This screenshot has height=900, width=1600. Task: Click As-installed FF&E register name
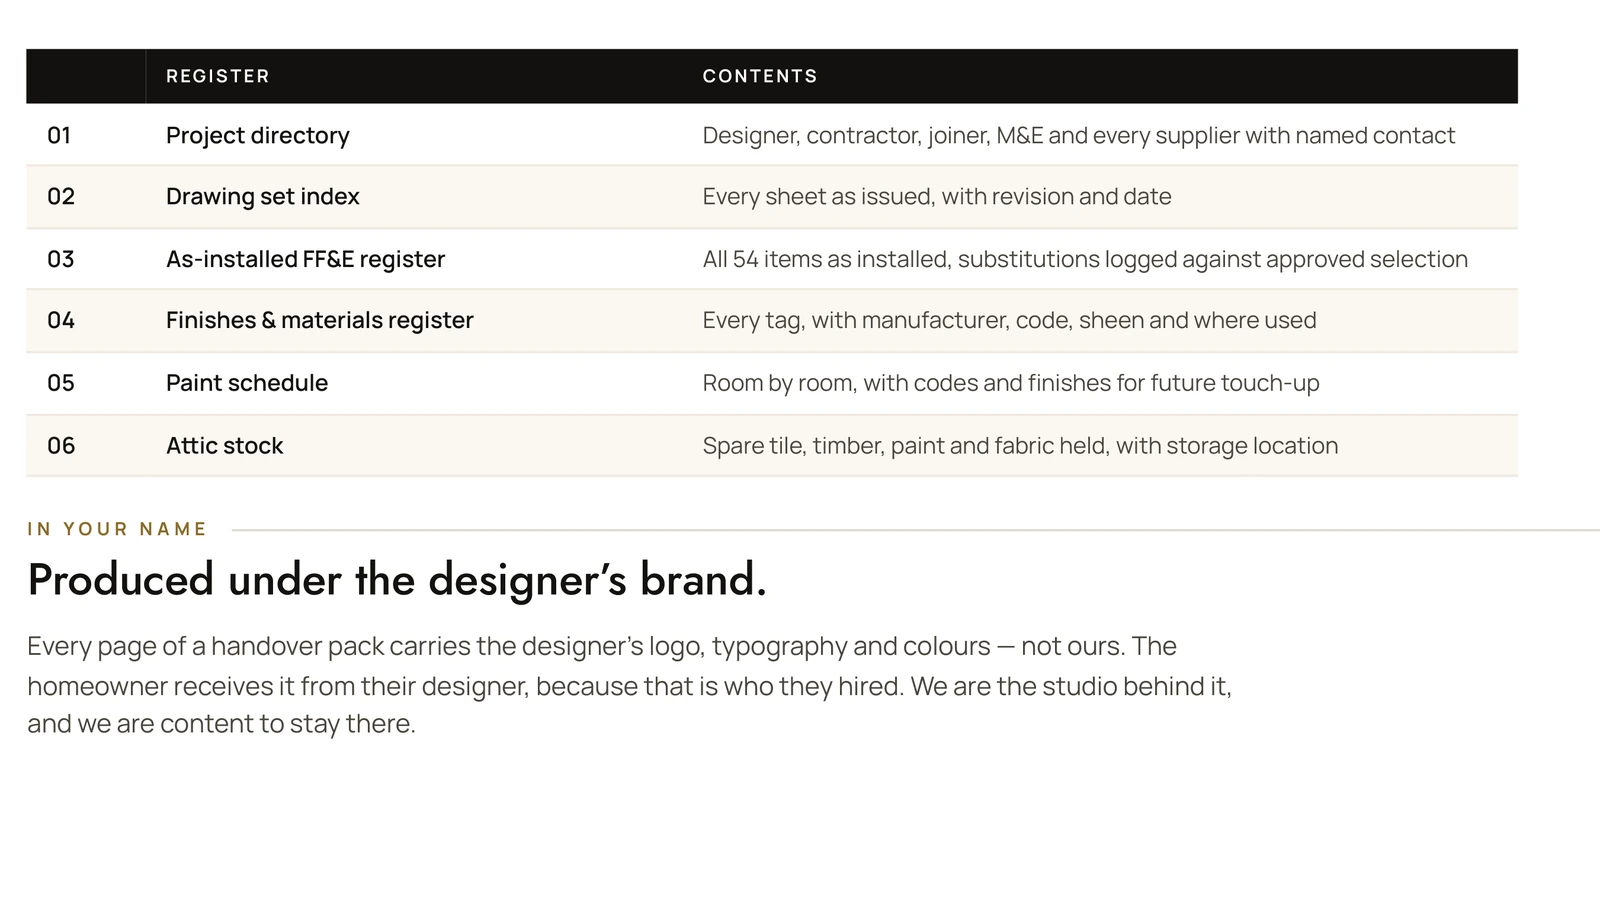click(x=305, y=259)
